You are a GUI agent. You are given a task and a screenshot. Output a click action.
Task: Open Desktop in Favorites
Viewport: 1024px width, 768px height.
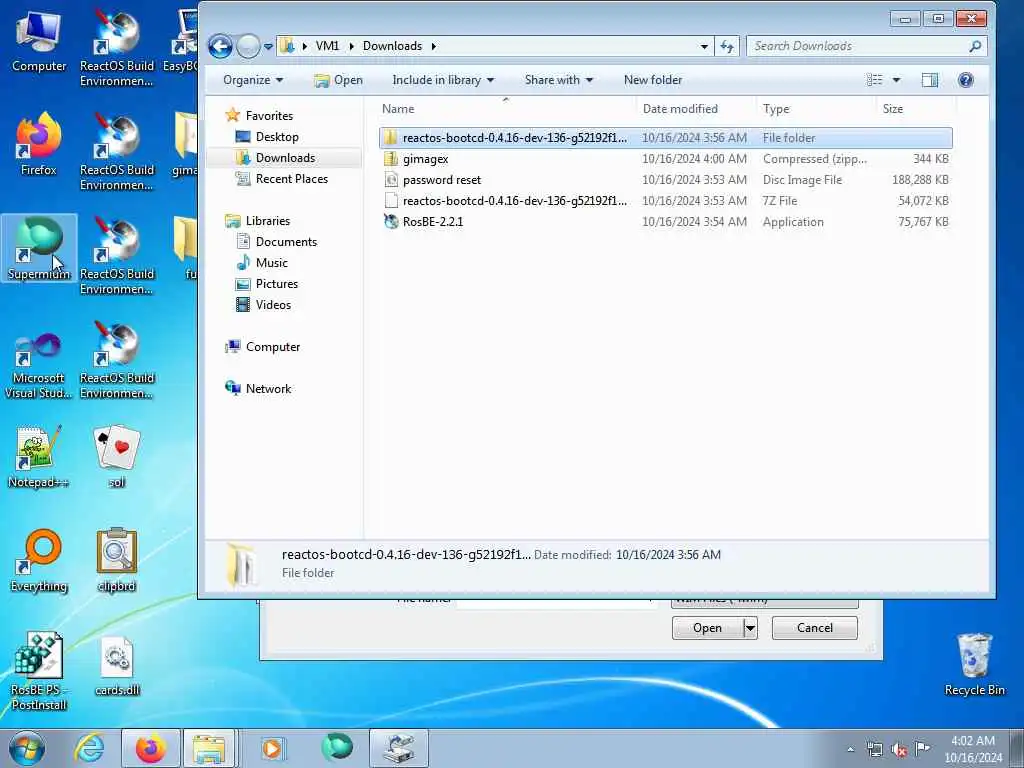pos(277,136)
